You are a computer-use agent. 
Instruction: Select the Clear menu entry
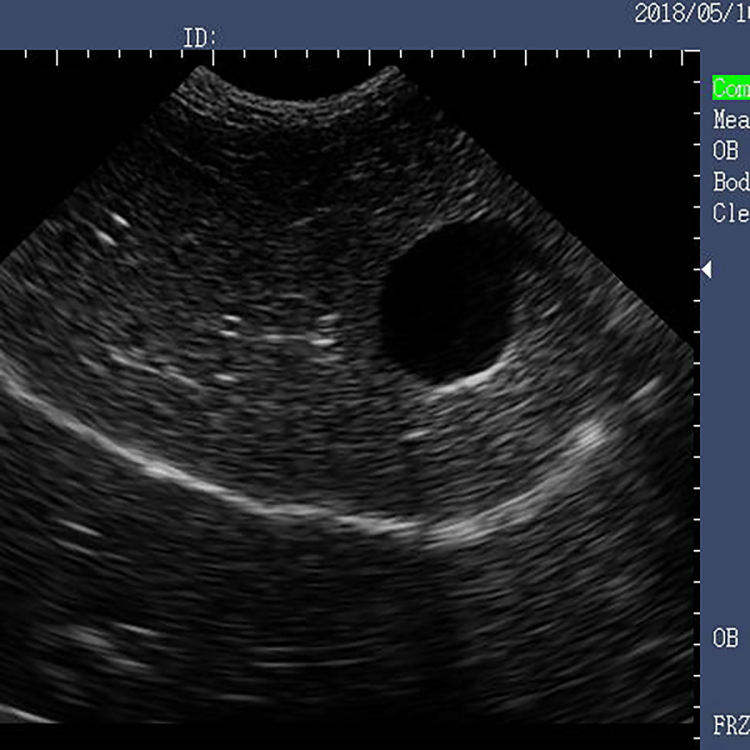731,213
